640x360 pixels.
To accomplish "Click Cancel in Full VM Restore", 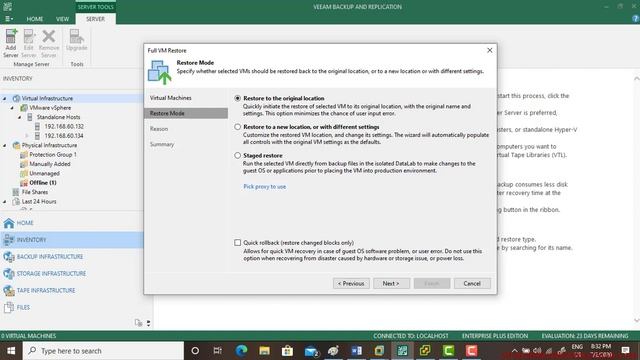I will point(472,283).
